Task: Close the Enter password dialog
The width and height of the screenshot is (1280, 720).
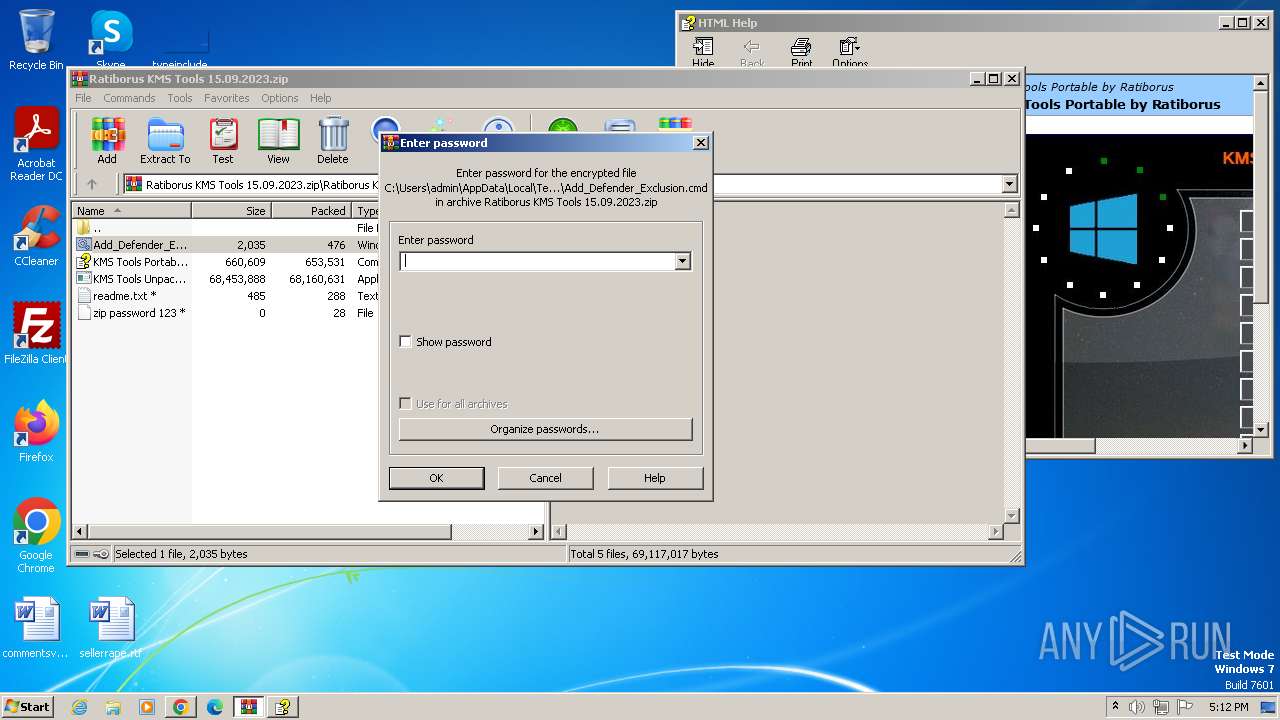Action: [700, 143]
